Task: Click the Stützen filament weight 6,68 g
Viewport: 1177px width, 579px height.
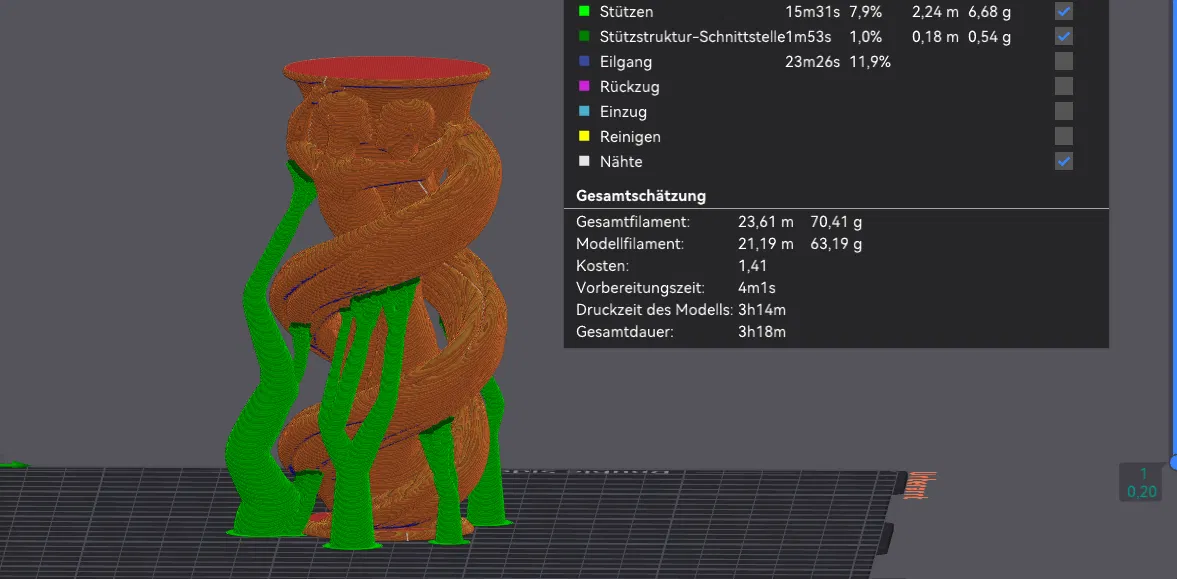Action: tap(989, 12)
